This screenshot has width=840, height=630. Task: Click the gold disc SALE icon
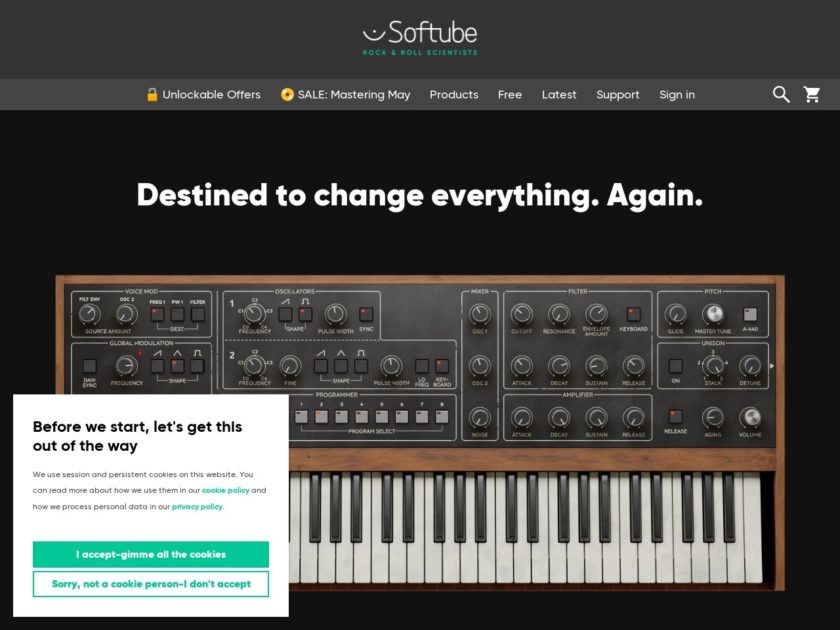point(287,95)
